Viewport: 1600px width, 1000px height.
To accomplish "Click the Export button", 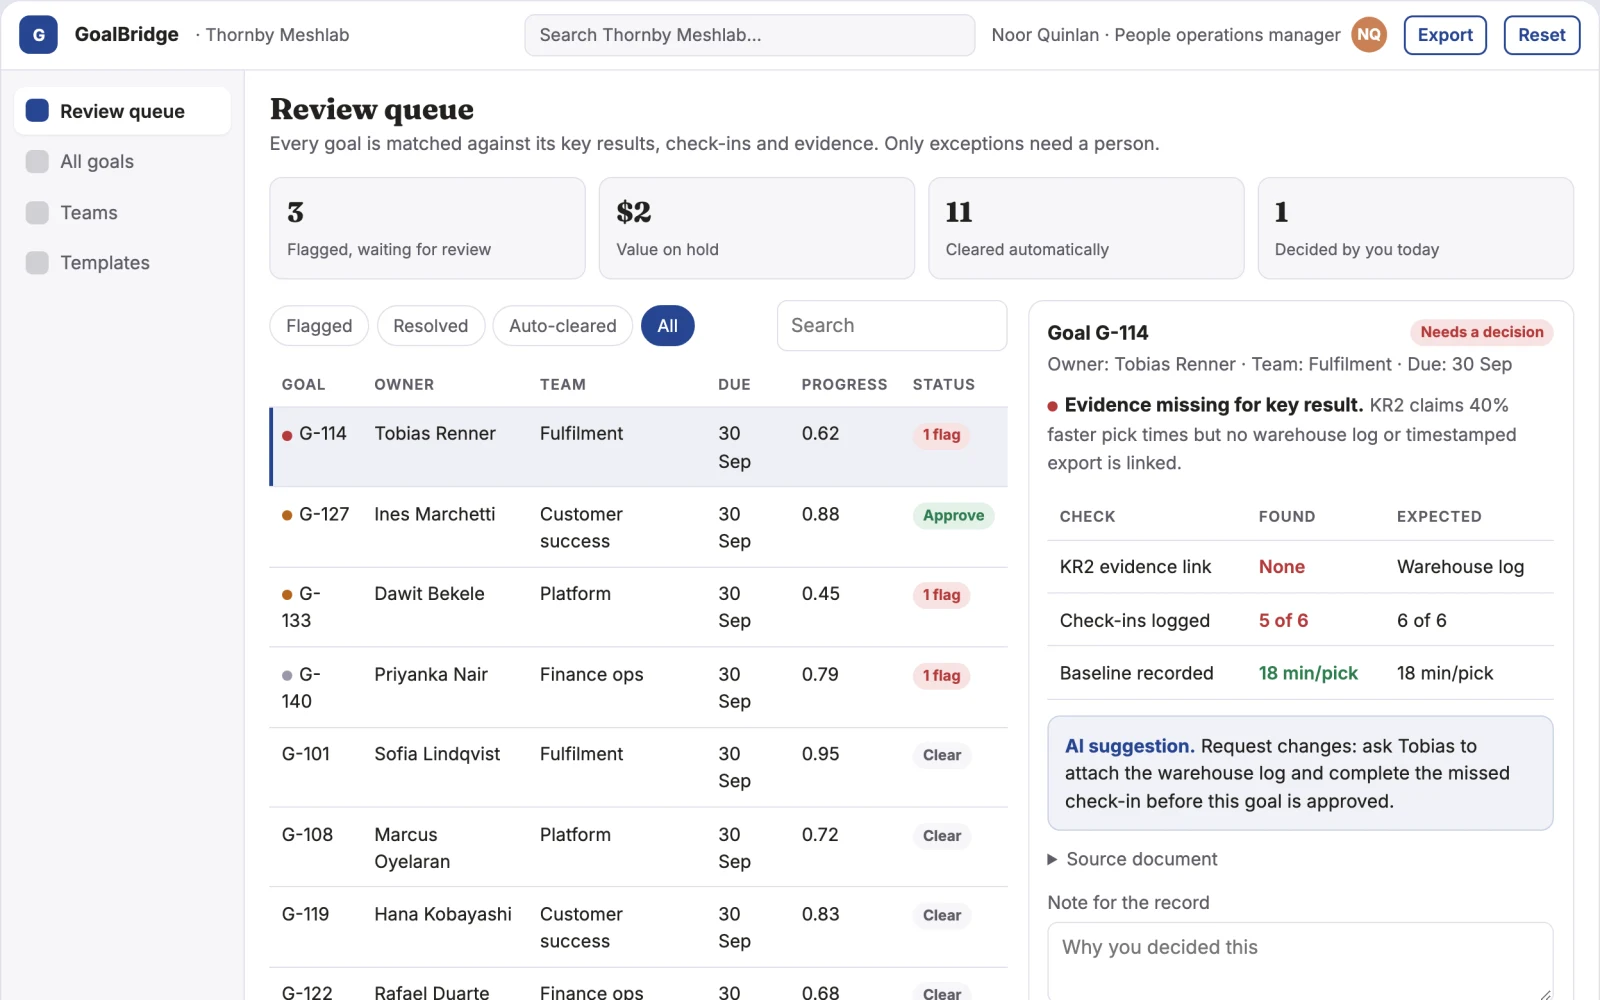I will (1445, 35).
